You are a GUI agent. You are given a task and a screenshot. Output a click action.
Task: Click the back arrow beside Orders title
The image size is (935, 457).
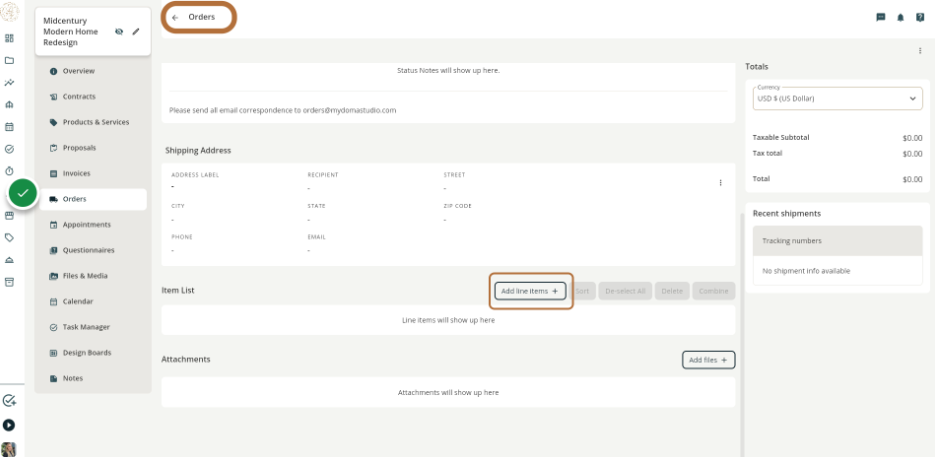pyautogui.click(x=175, y=17)
